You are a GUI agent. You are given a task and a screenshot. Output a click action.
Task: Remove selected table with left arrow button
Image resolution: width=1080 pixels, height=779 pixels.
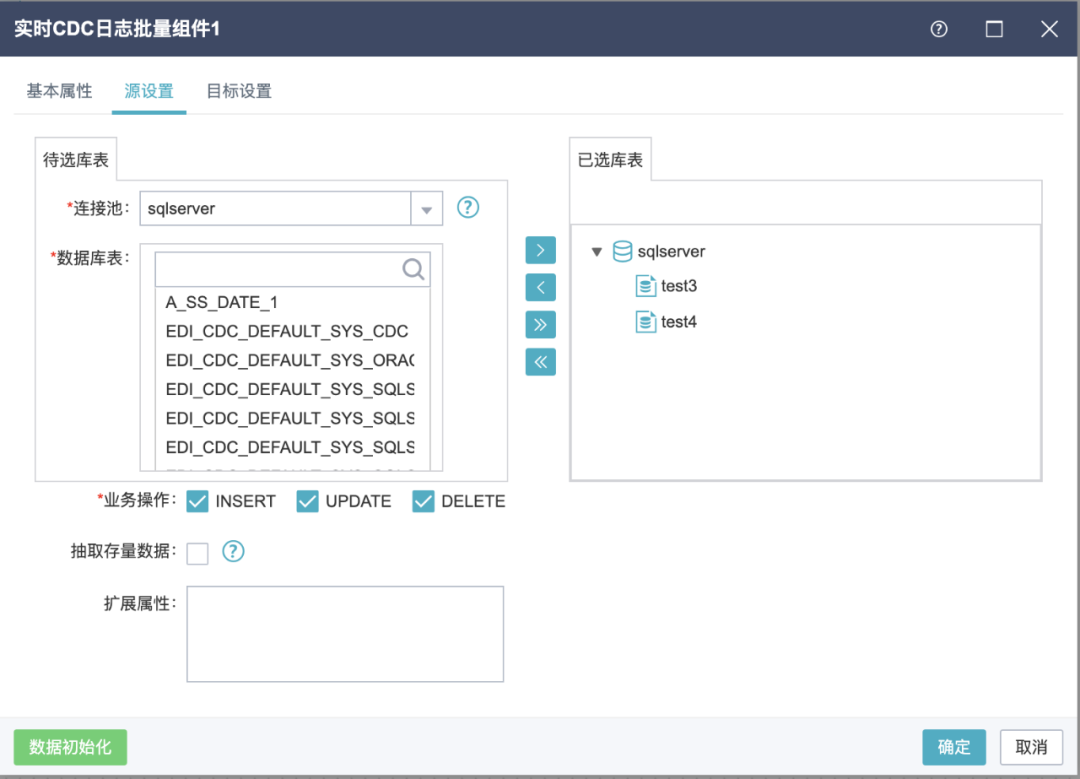click(x=540, y=288)
